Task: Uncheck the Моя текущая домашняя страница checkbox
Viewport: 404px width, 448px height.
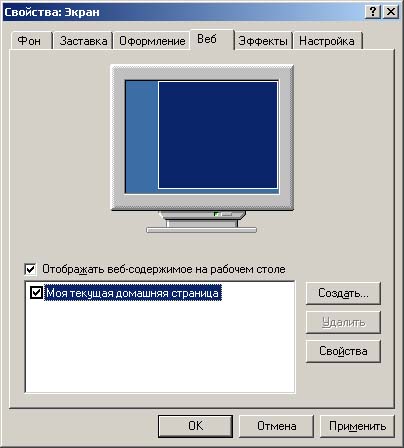Action: pyautogui.click(x=36, y=293)
